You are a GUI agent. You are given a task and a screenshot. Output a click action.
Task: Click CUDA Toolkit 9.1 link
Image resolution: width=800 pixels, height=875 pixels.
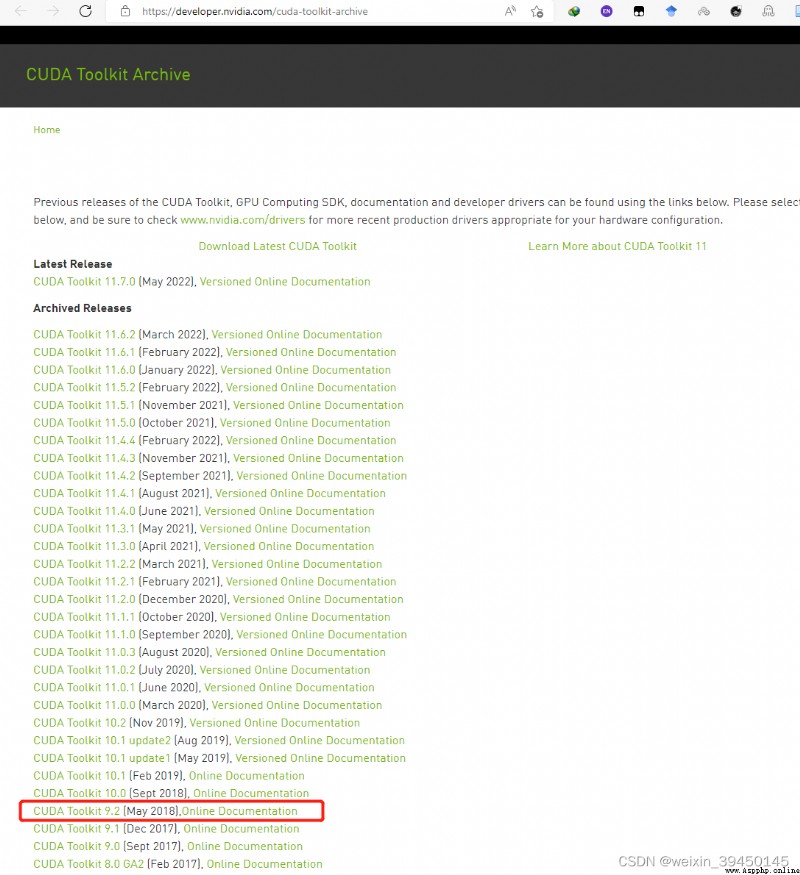(77, 829)
